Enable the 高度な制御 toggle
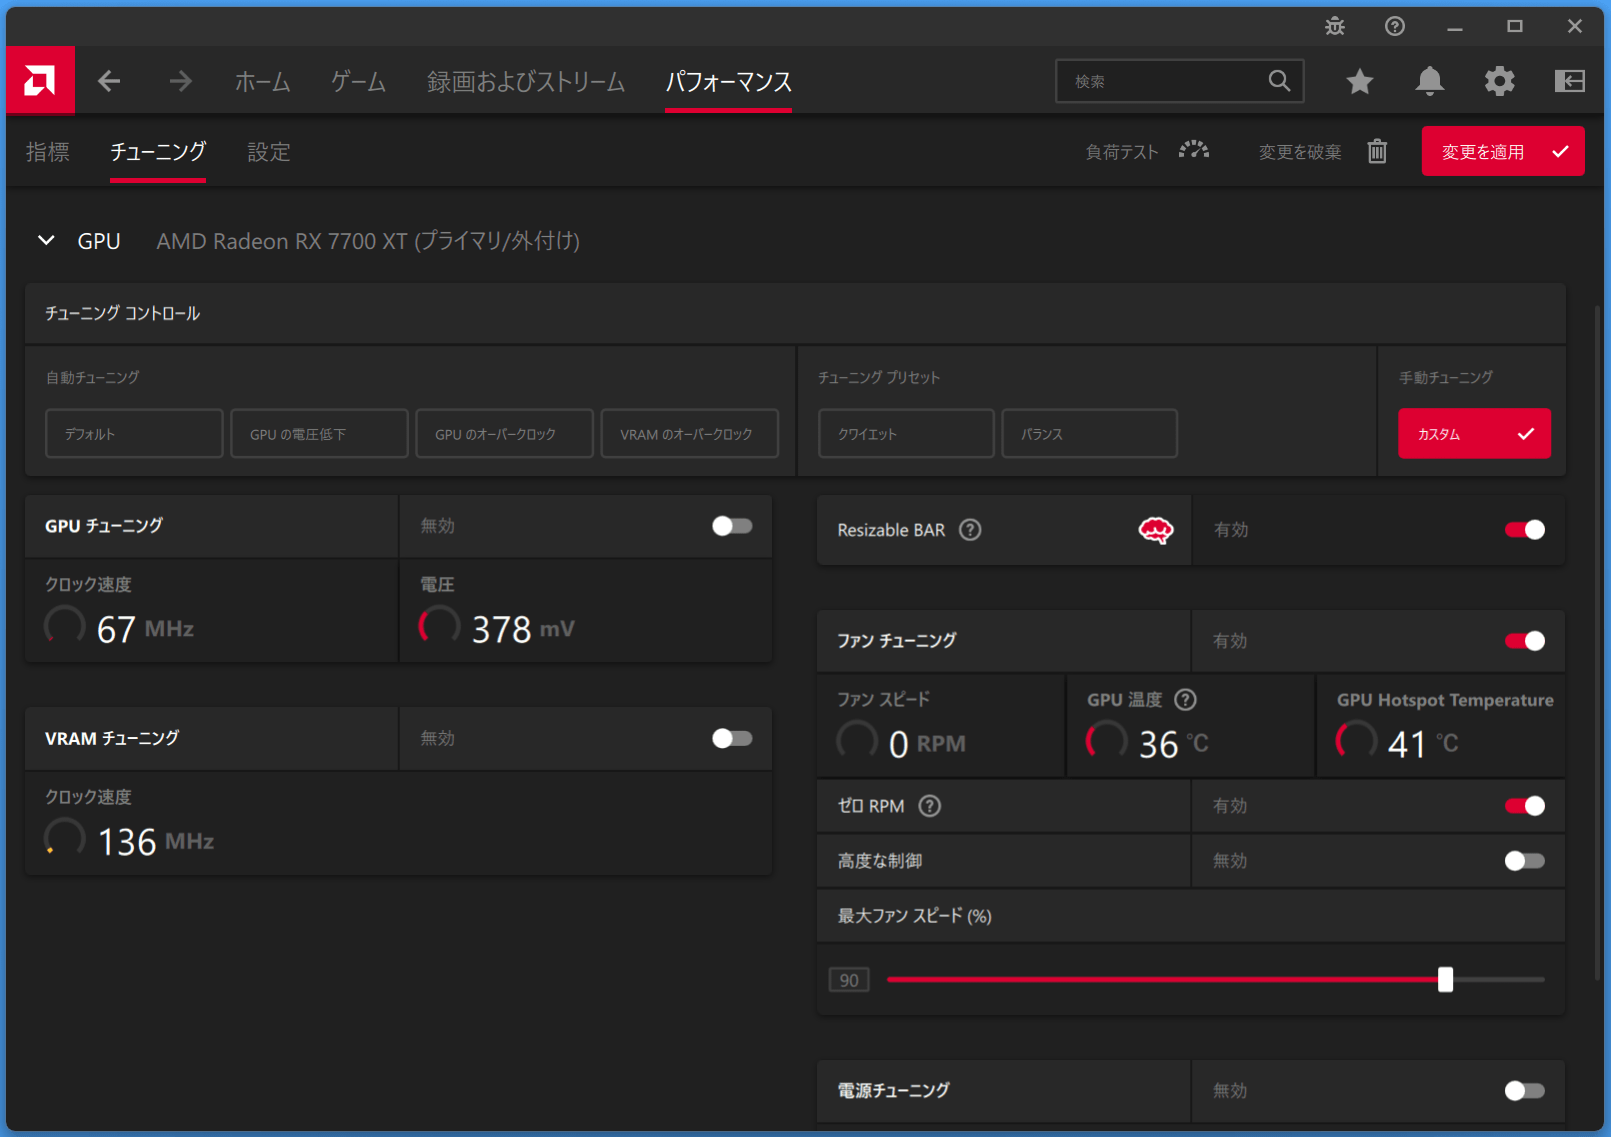Viewport: 1611px width, 1137px height. tap(1525, 861)
